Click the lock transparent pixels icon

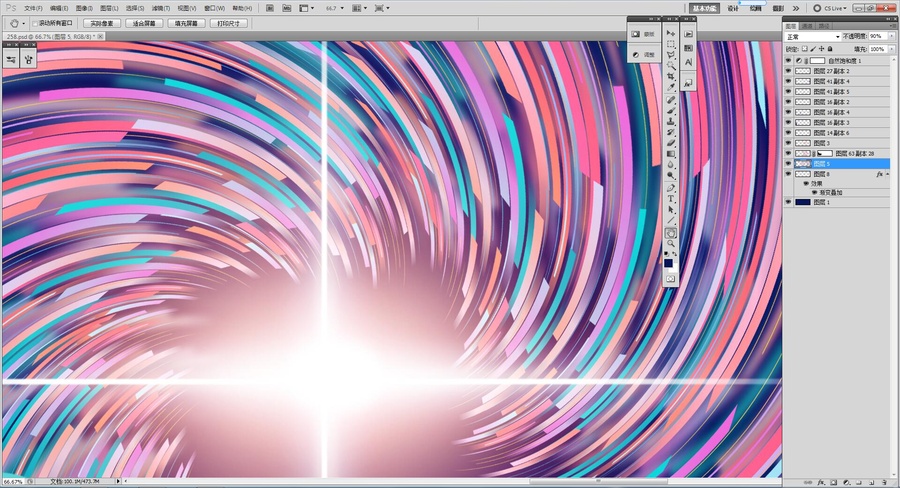point(805,49)
